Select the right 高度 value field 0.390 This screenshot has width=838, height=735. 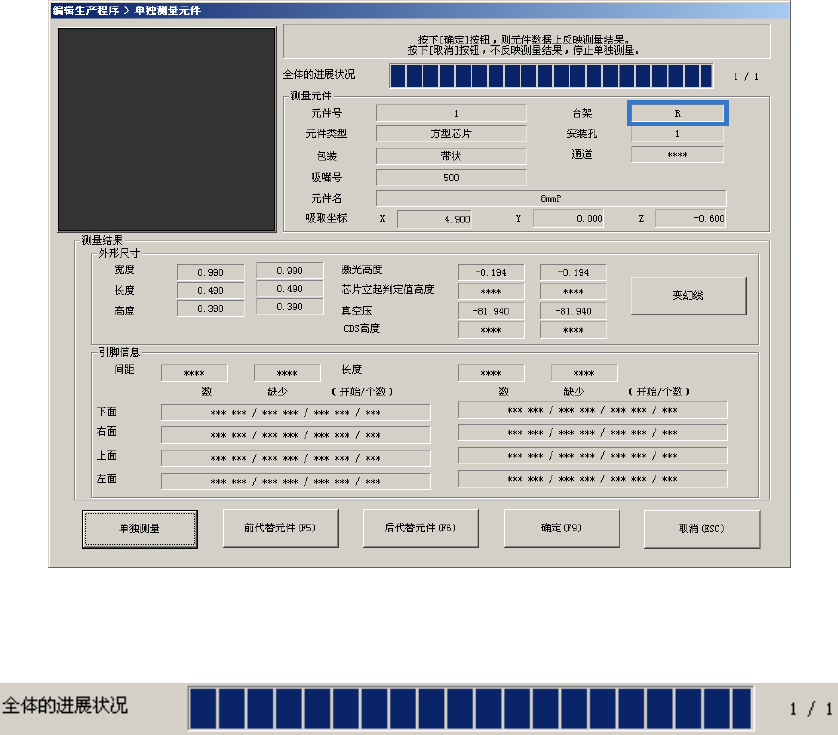(x=290, y=307)
